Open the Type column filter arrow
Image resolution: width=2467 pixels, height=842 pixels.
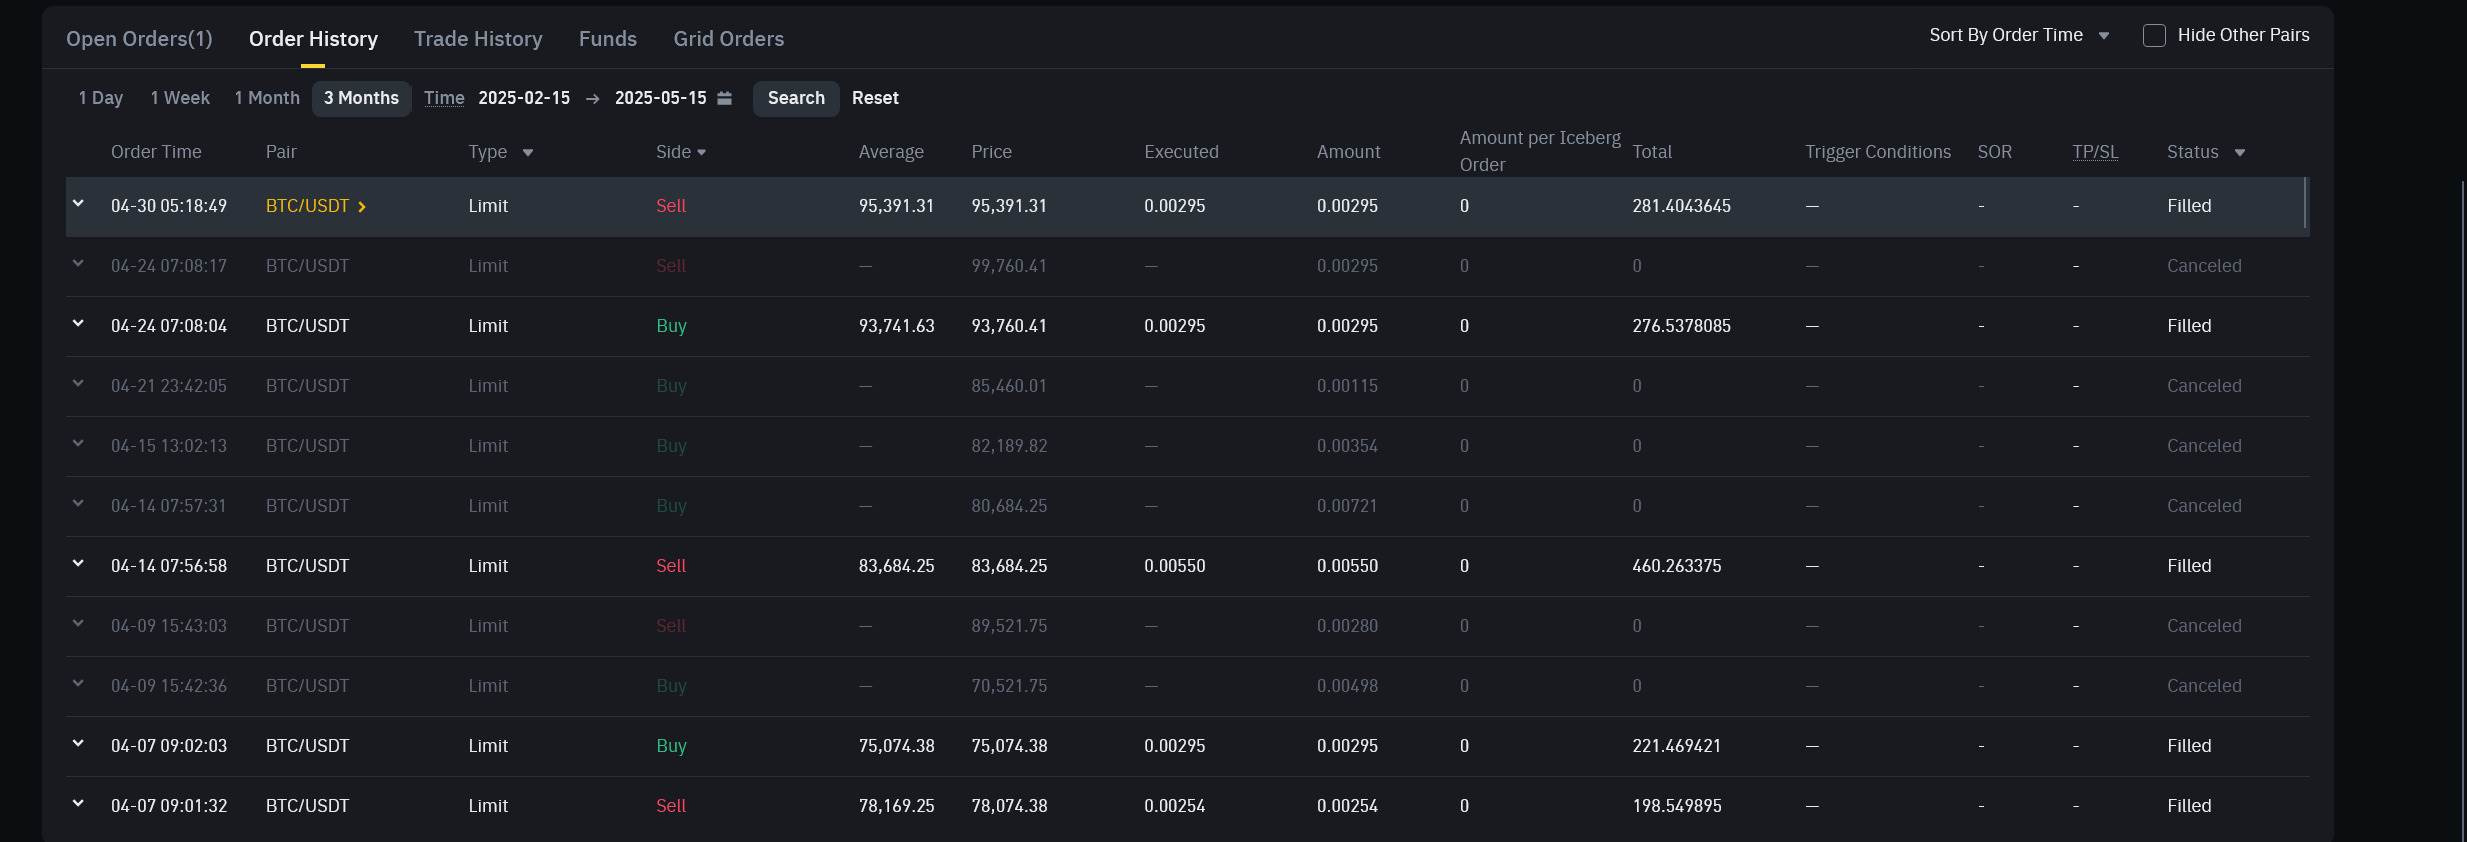point(528,153)
